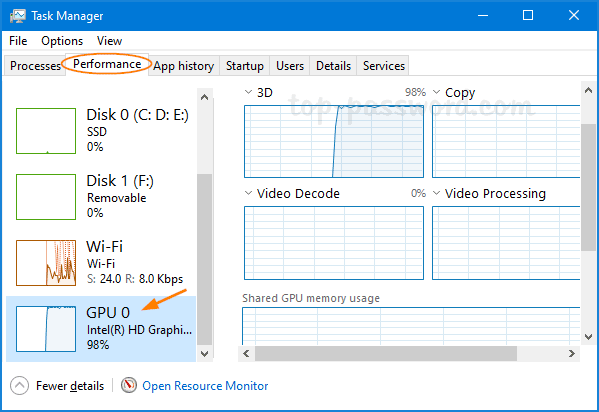Click the sidebar vertical scrollbar thumb

click(205, 260)
